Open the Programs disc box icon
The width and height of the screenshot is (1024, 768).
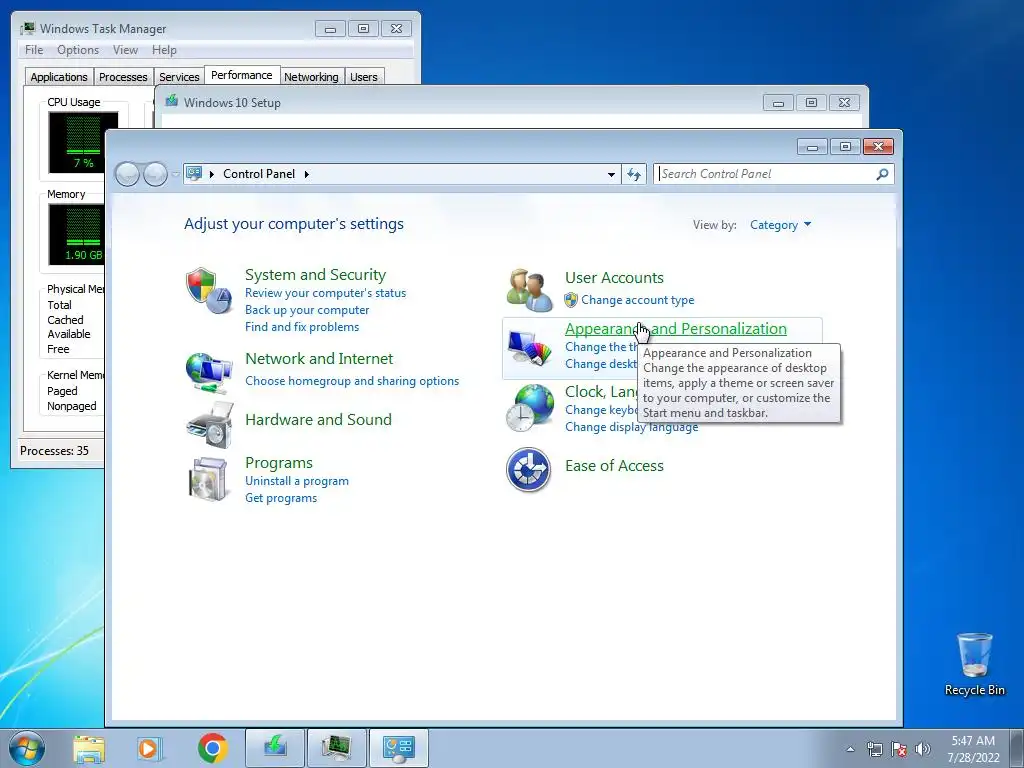[x=208, y=479]
